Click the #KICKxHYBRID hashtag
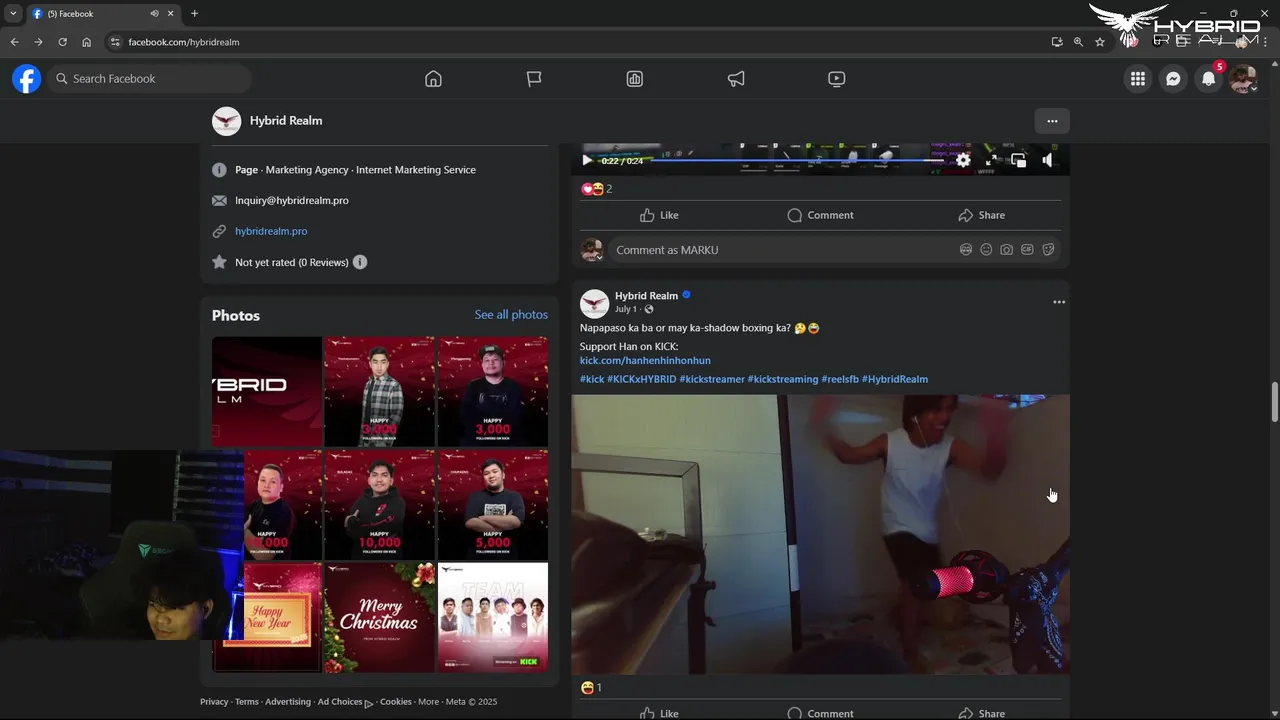 (x=642, y=380)
